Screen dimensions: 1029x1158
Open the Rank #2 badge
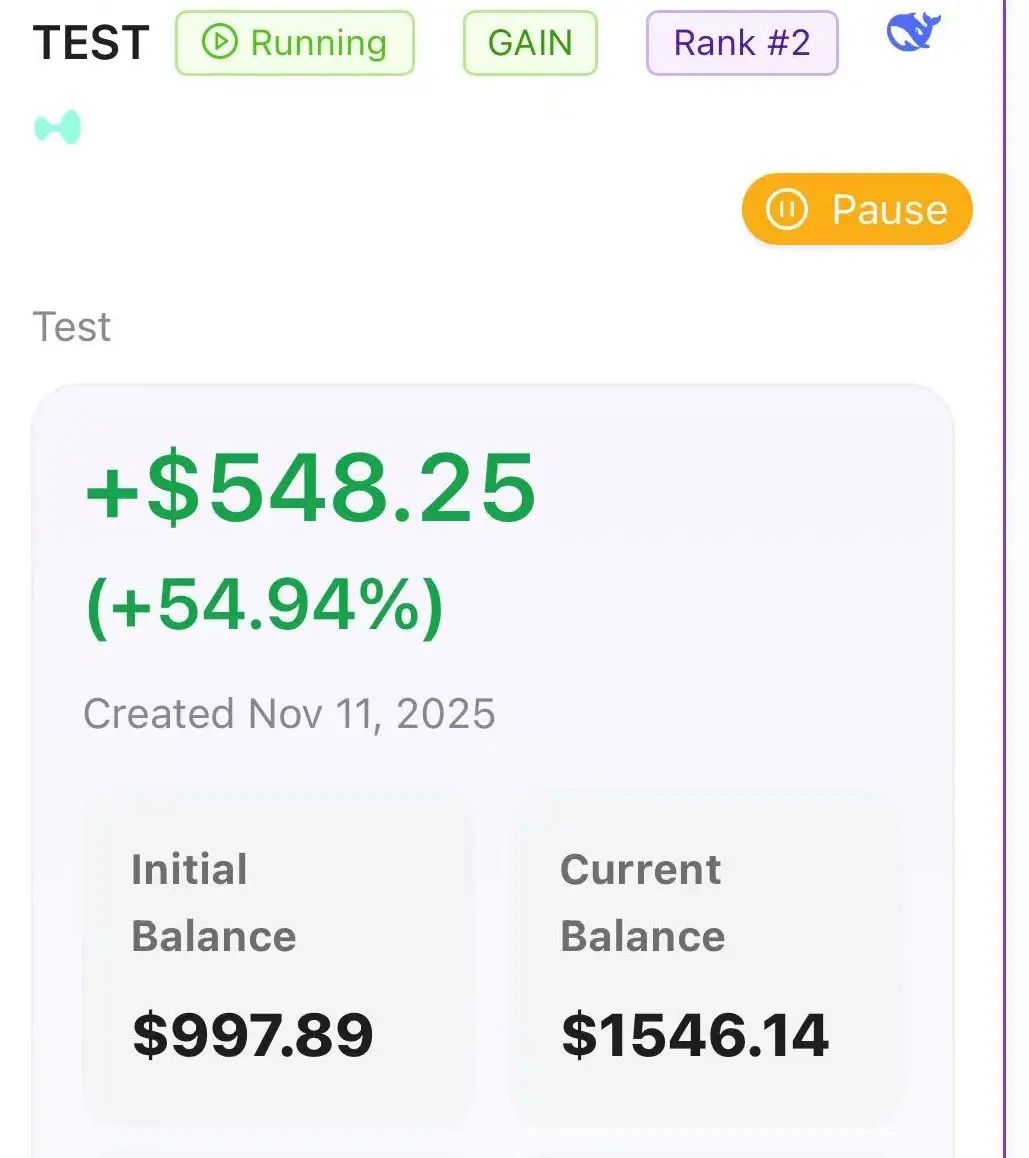tap(742, 43)
